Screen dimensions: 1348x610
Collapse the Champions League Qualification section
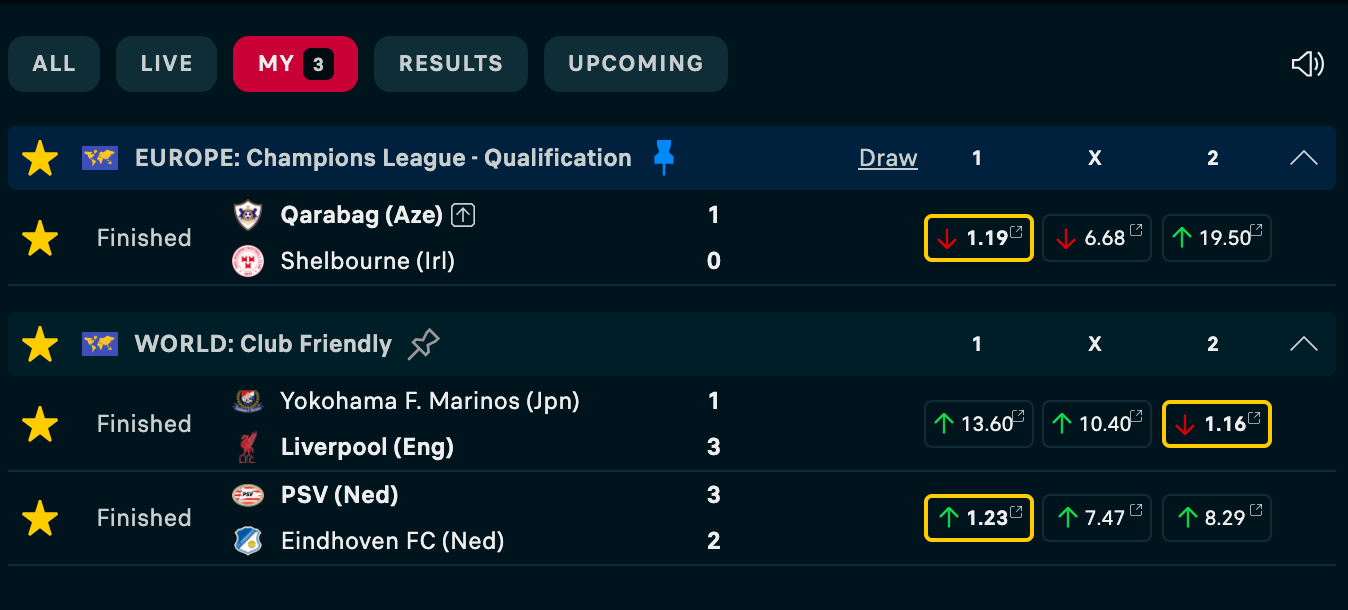(x=1303, y=158)
